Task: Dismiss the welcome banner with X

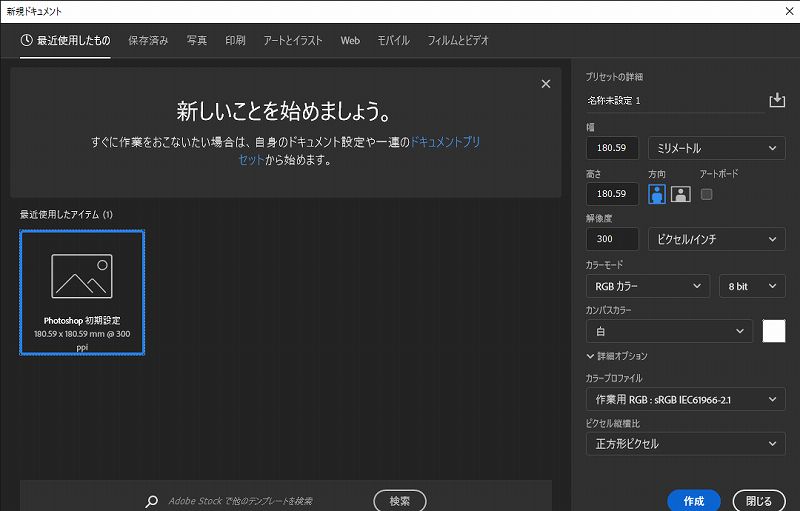Action: pyautogui.click(x=545, y=84)
